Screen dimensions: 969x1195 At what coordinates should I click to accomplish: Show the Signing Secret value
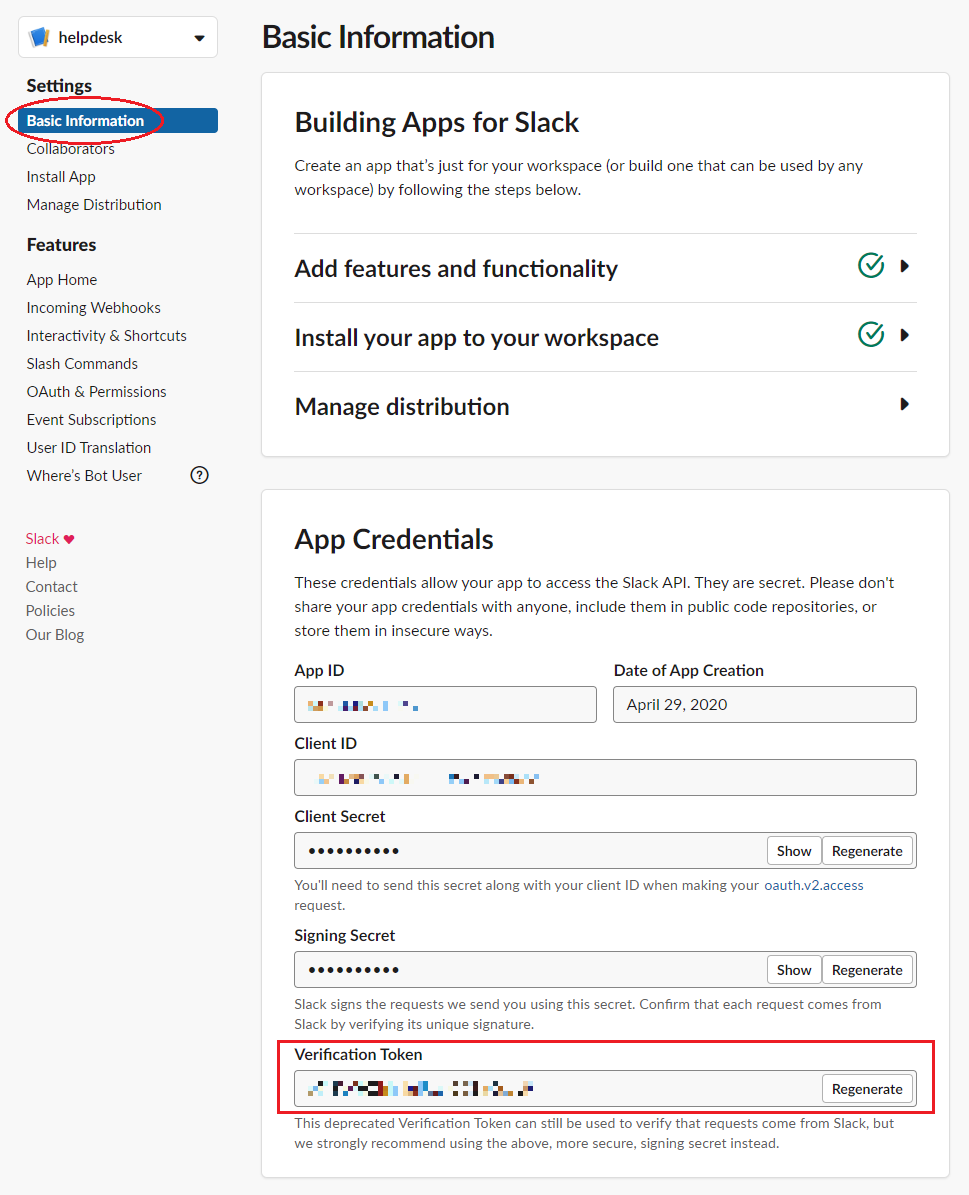pyautogui.click(x=794, y=970)
